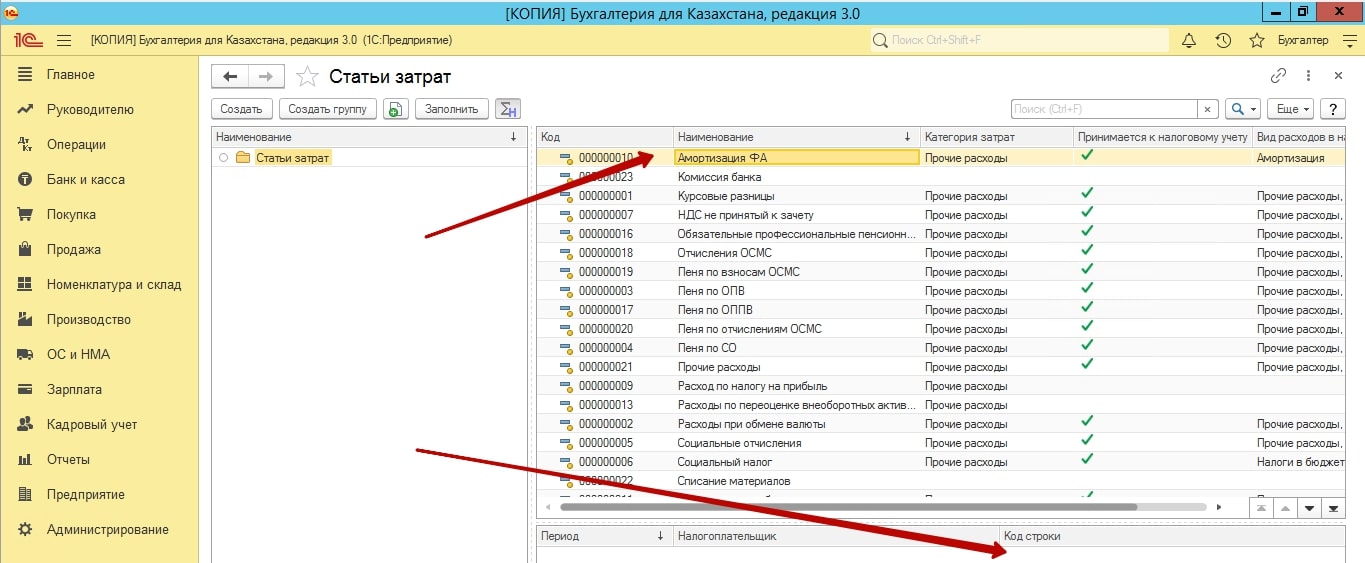Click the Создать button
The height and width of the screenshot is (563, 1365).
(241, 109)
